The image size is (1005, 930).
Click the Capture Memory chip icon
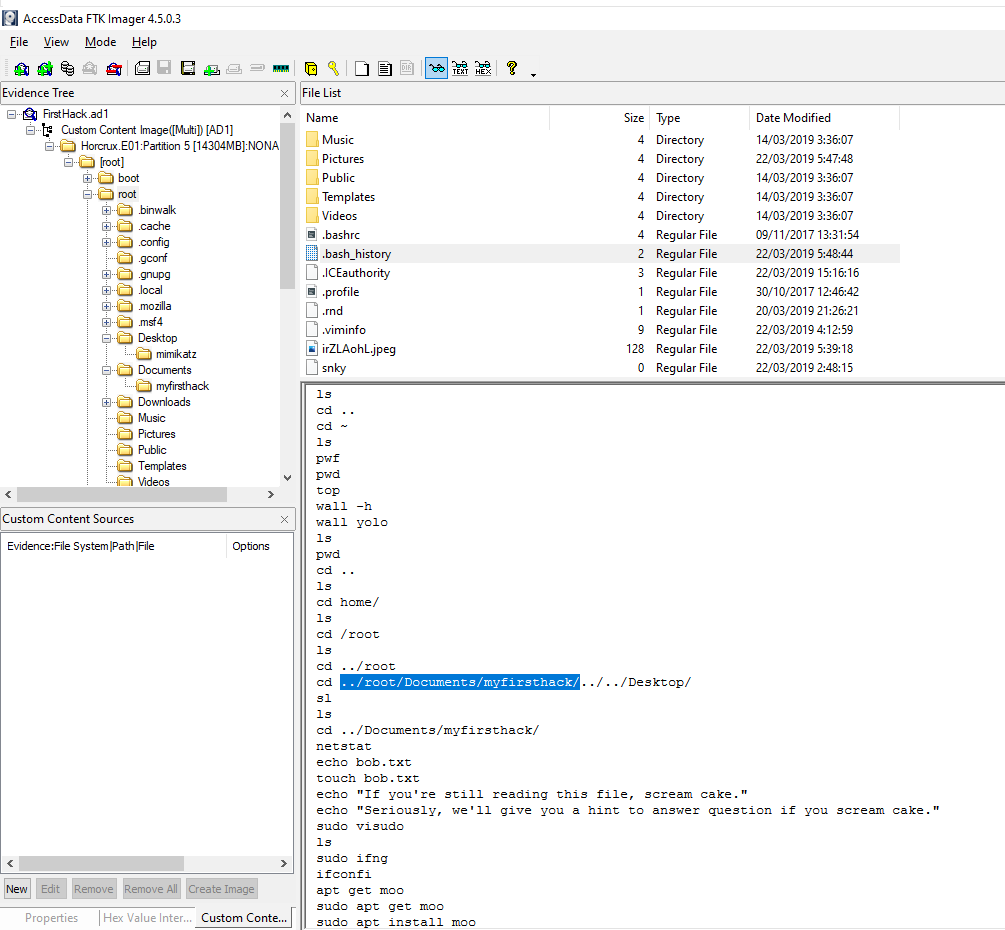[x=281, y=68]
